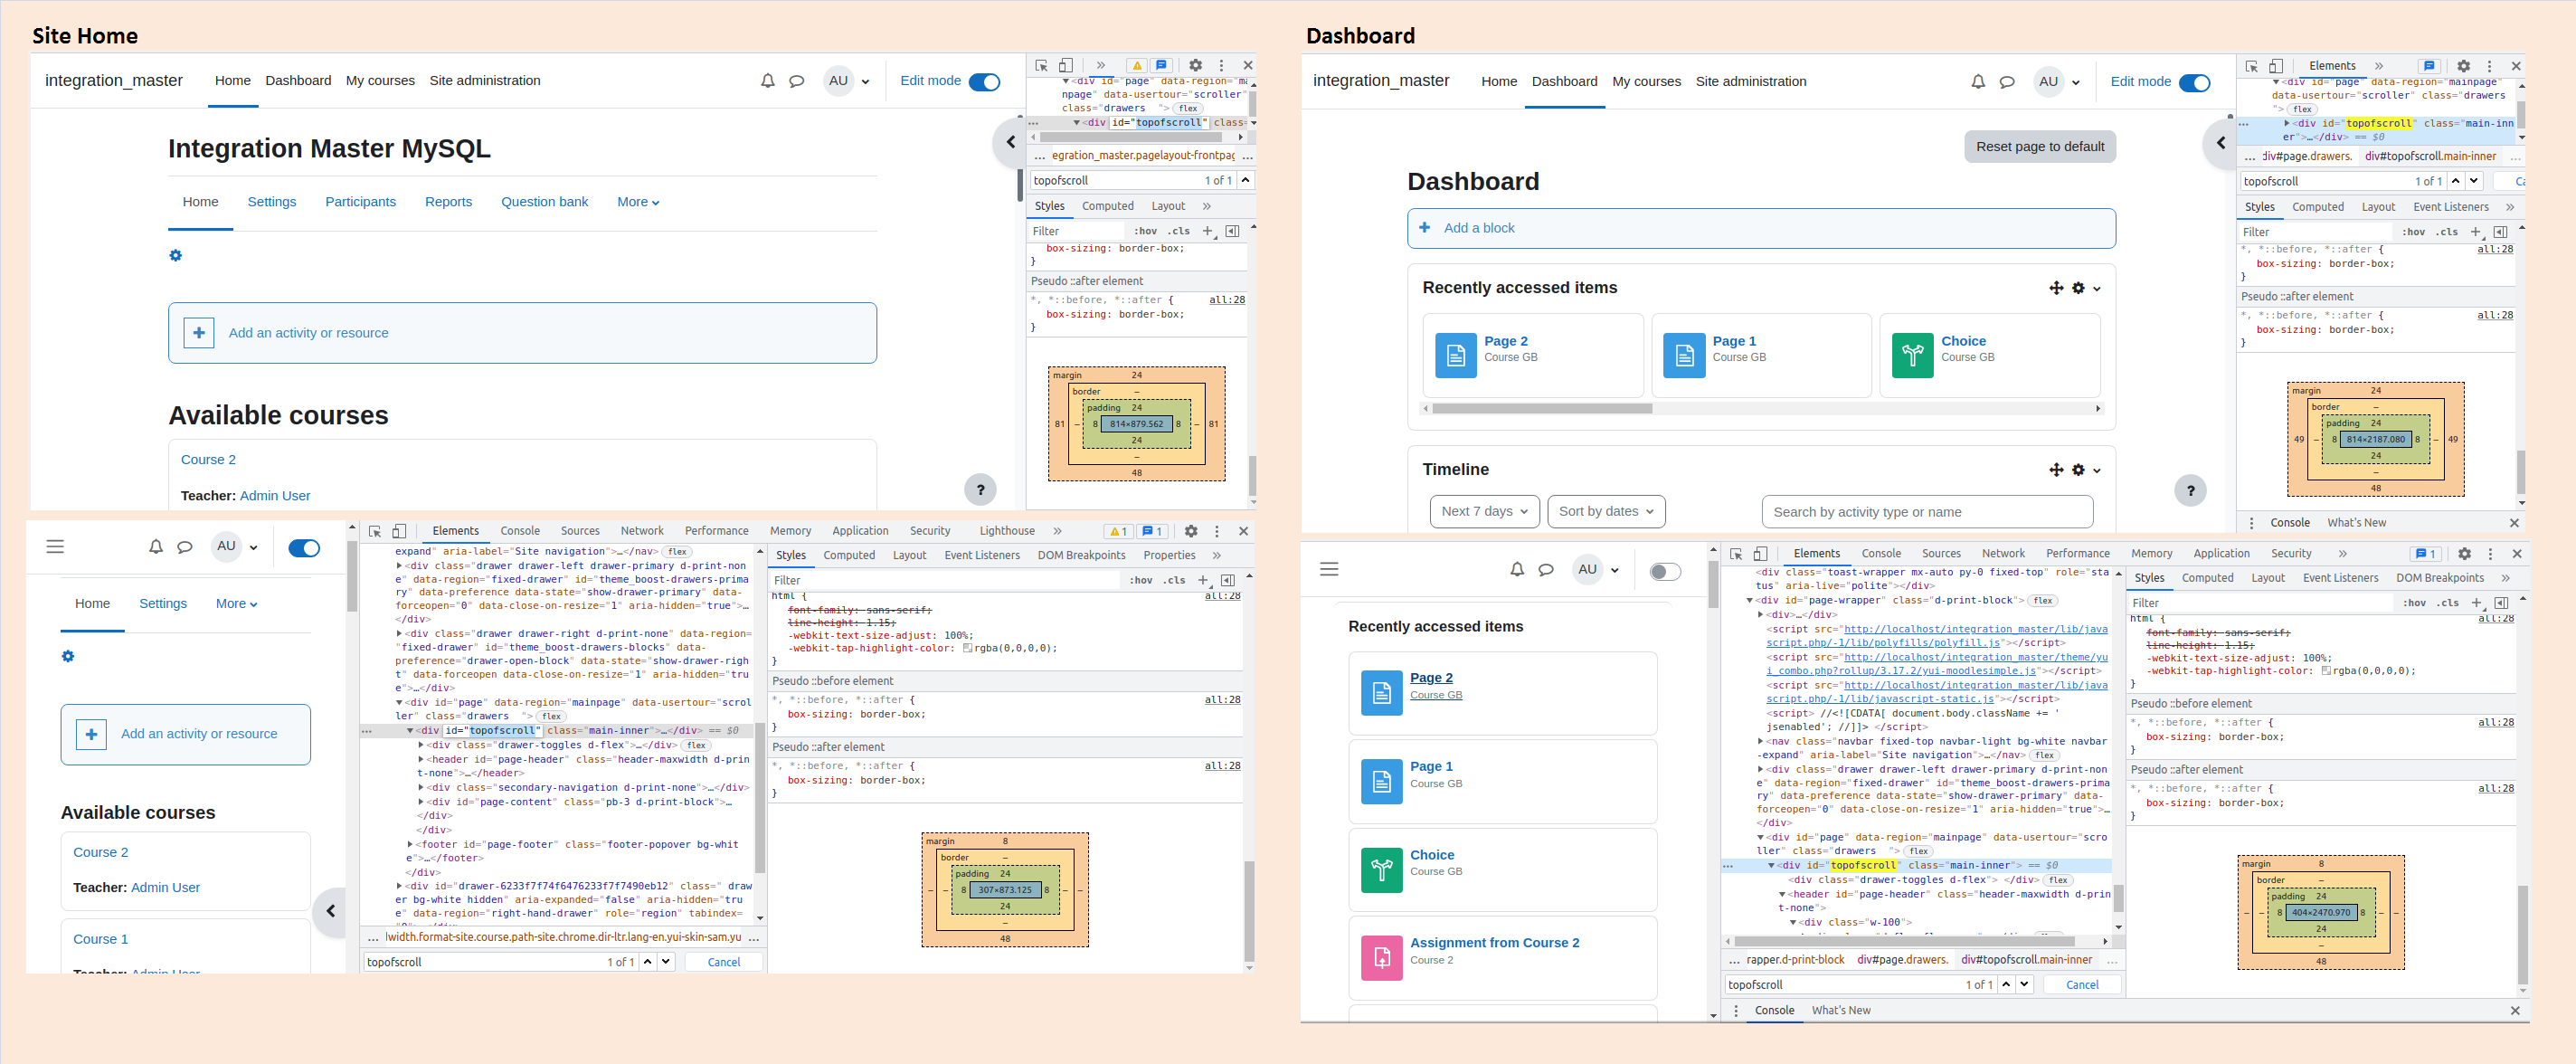Show more tabs chevron in narrow Site Home DevTools
The height and width of the screenshot is (1064, 2576).
coord(1057,531)
